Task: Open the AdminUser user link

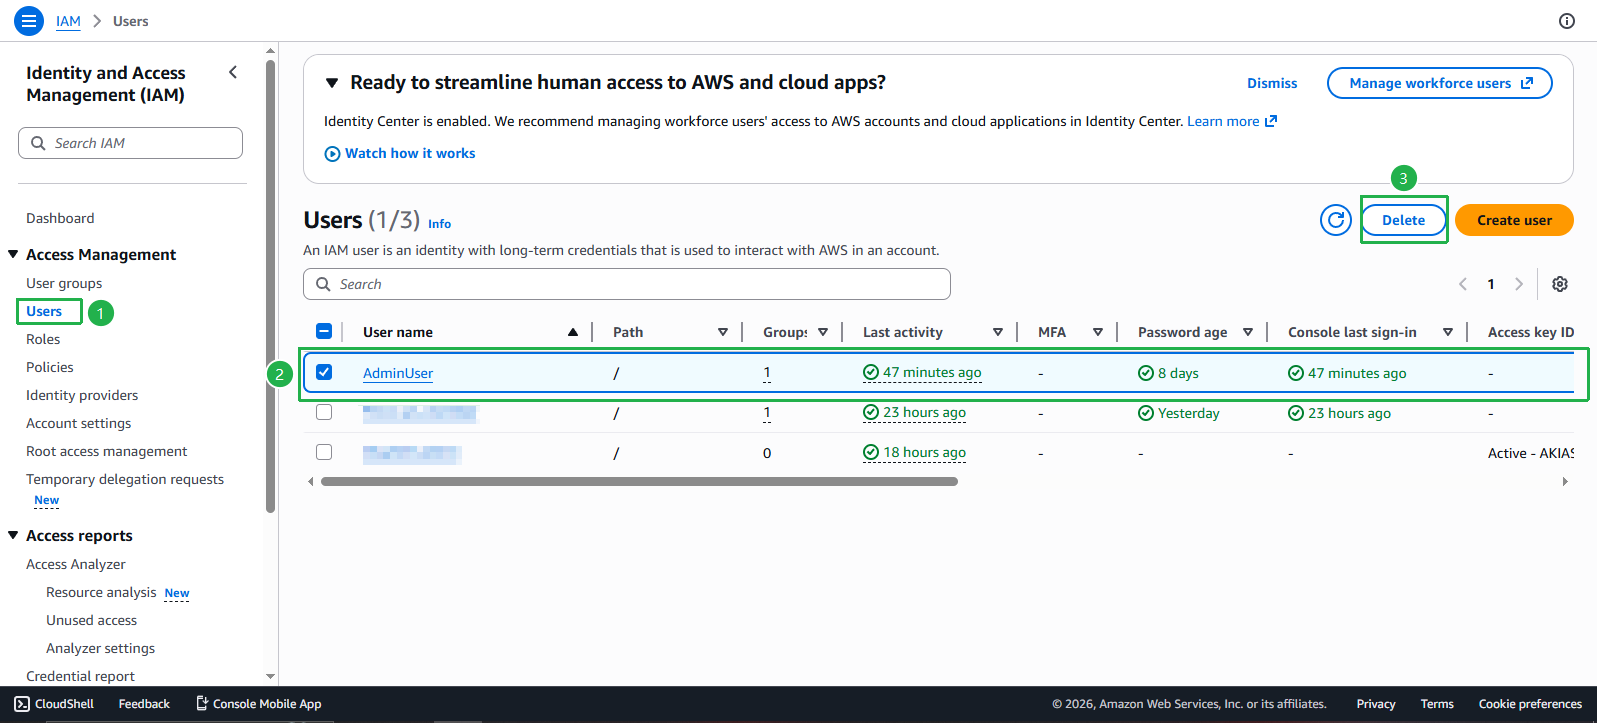Action: 398,373
